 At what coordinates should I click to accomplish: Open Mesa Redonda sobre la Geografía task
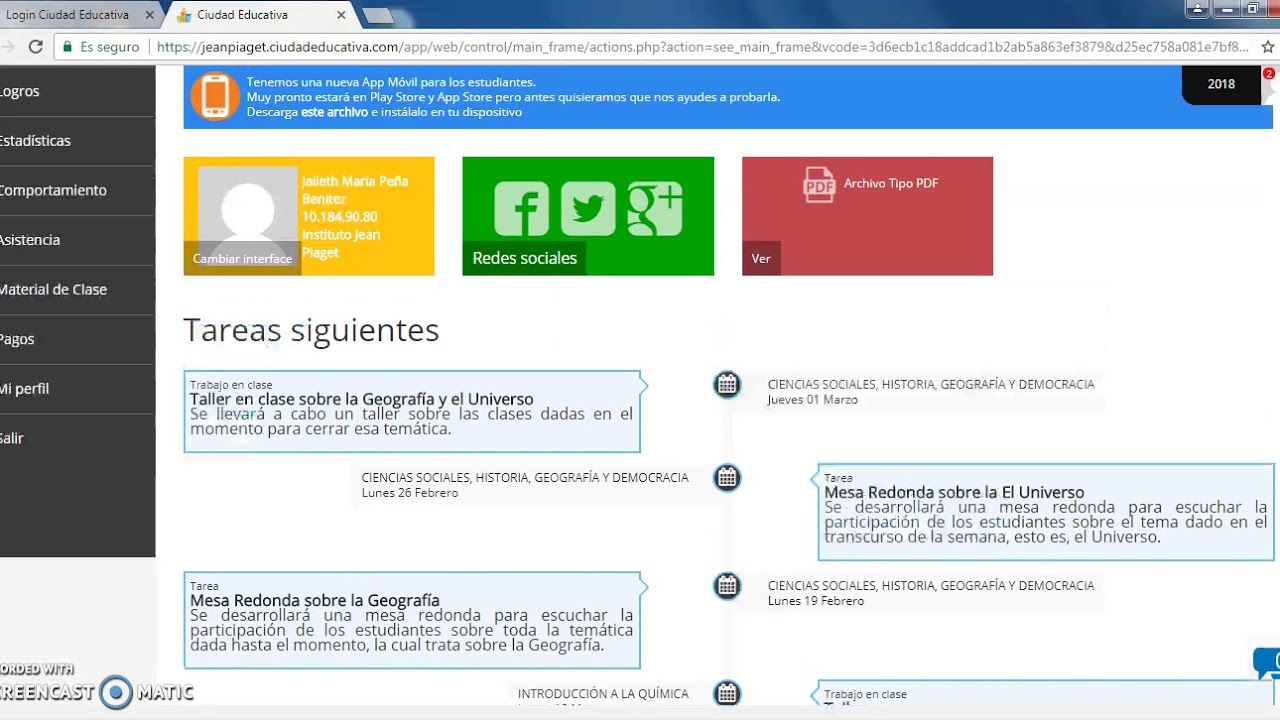point(412,620)
